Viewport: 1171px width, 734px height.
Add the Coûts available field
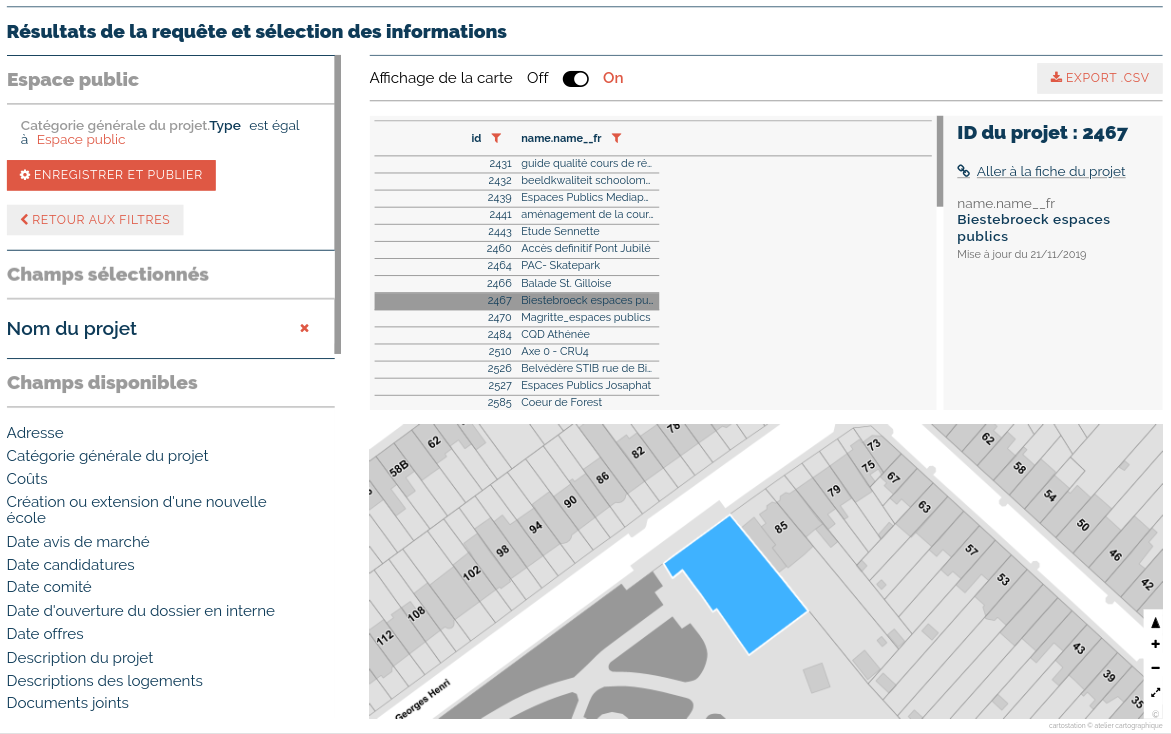click(x=27, y=479)
